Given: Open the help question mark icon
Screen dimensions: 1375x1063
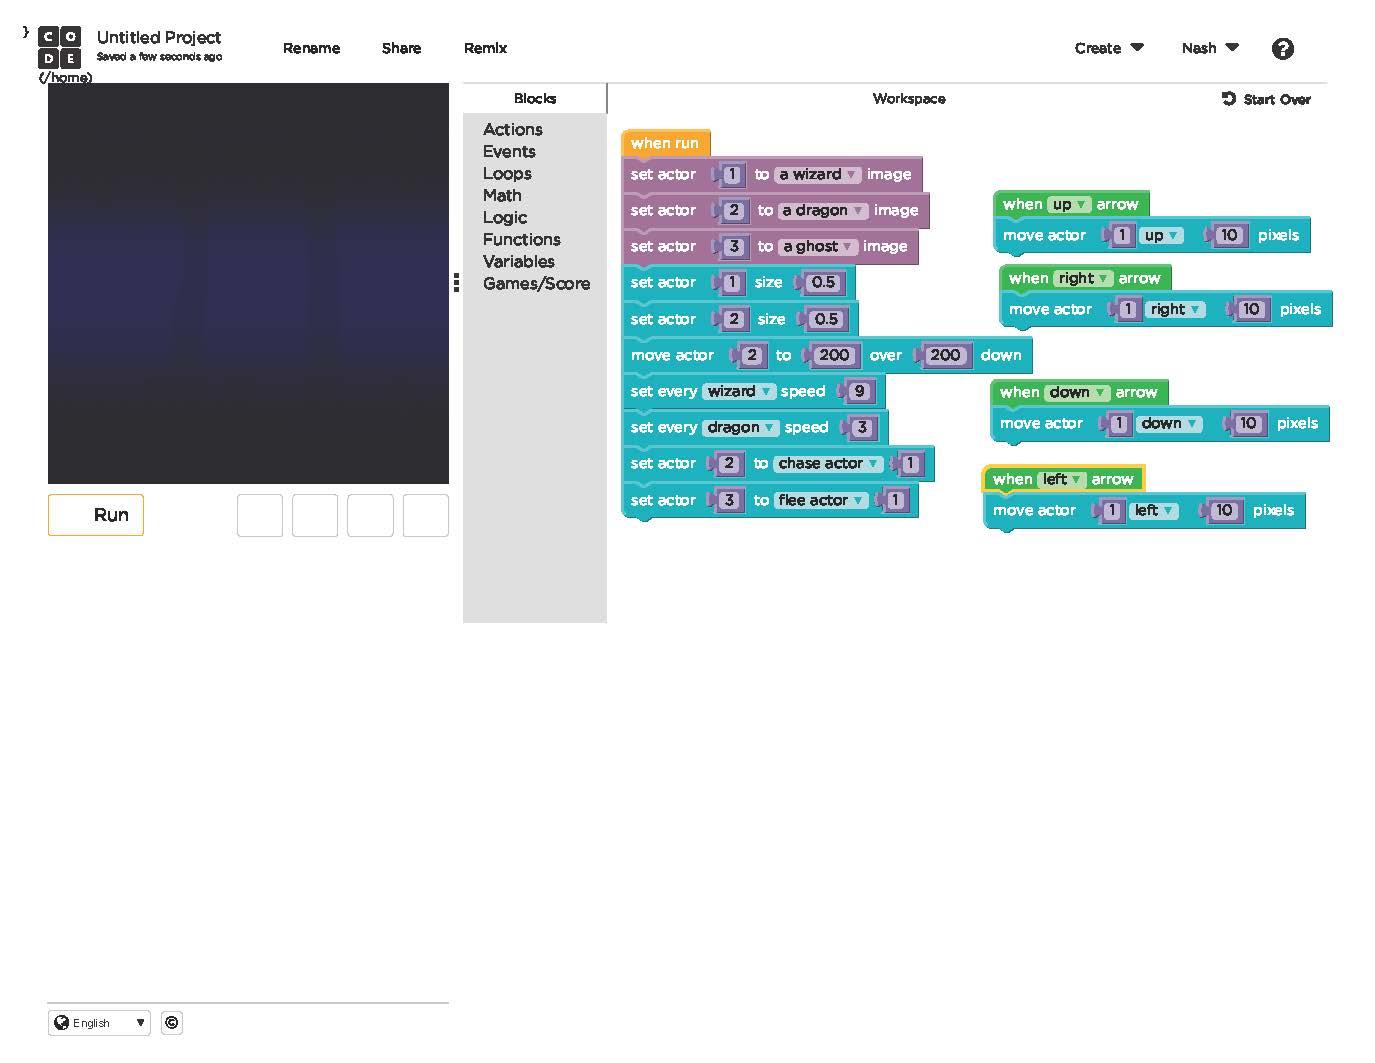Looking at the screenshot, I should (1283, 49).
